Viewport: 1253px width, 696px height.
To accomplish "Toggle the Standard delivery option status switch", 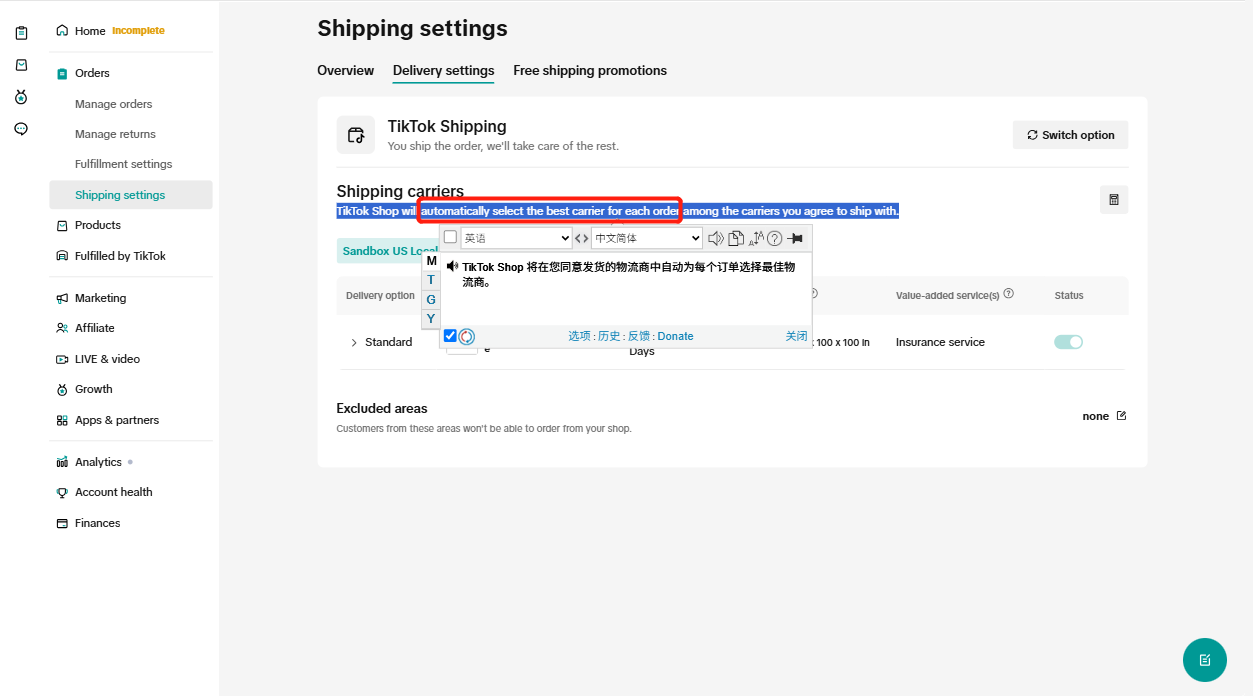I will click(x=1068, y=342).
